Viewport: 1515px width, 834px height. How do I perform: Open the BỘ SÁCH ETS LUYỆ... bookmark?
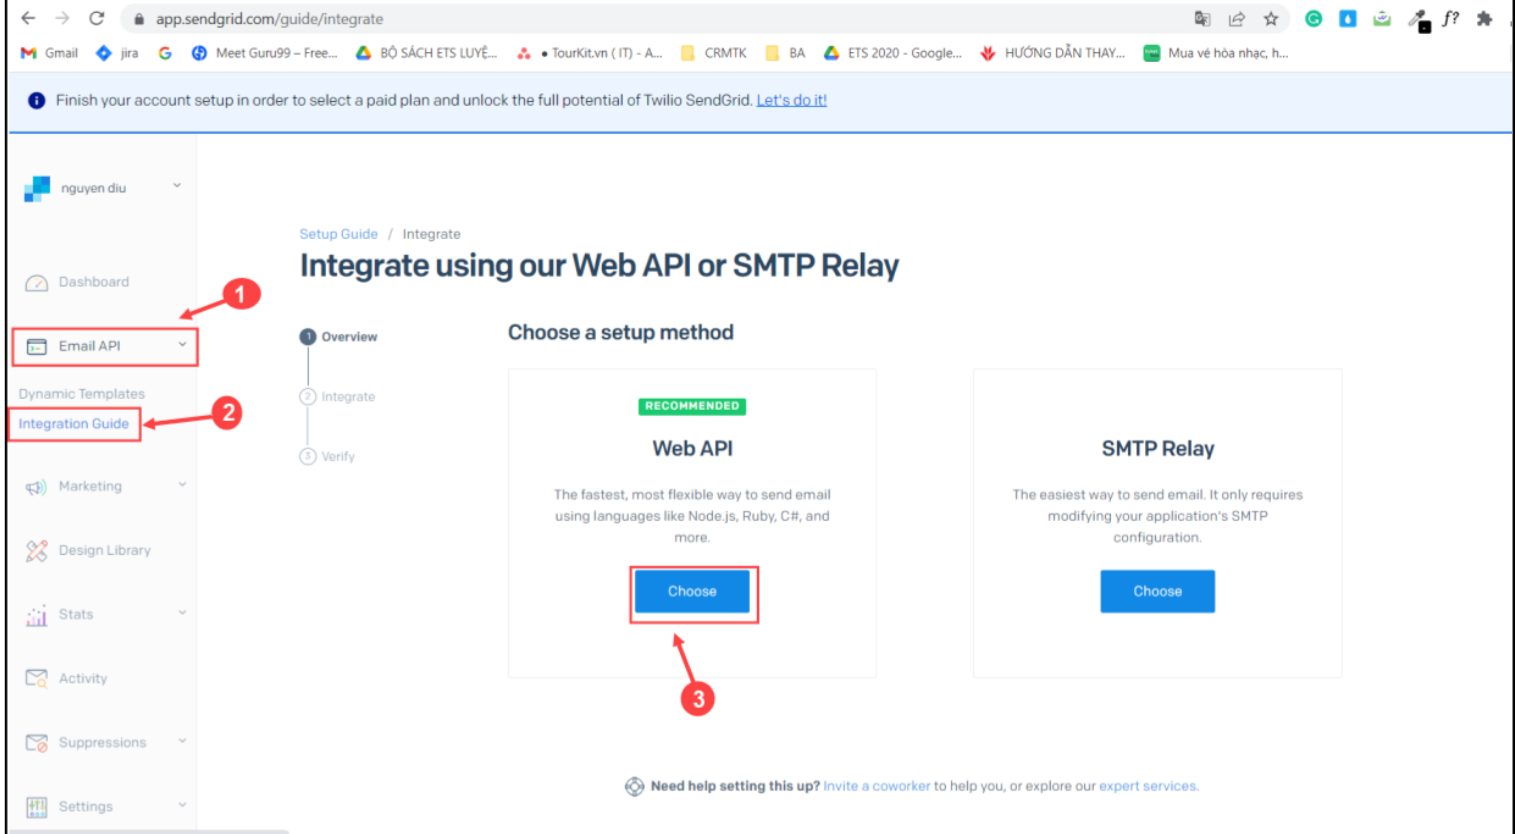coord(427,53)
